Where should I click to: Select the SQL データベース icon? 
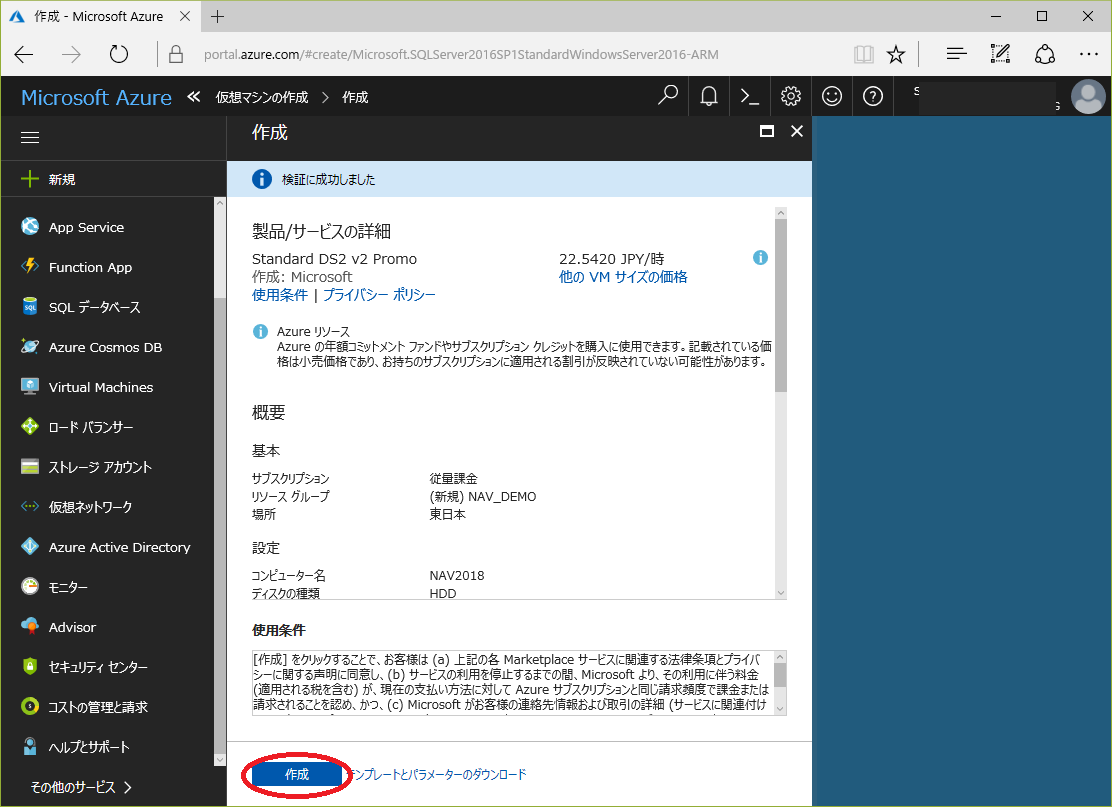[x=30, y=306]
